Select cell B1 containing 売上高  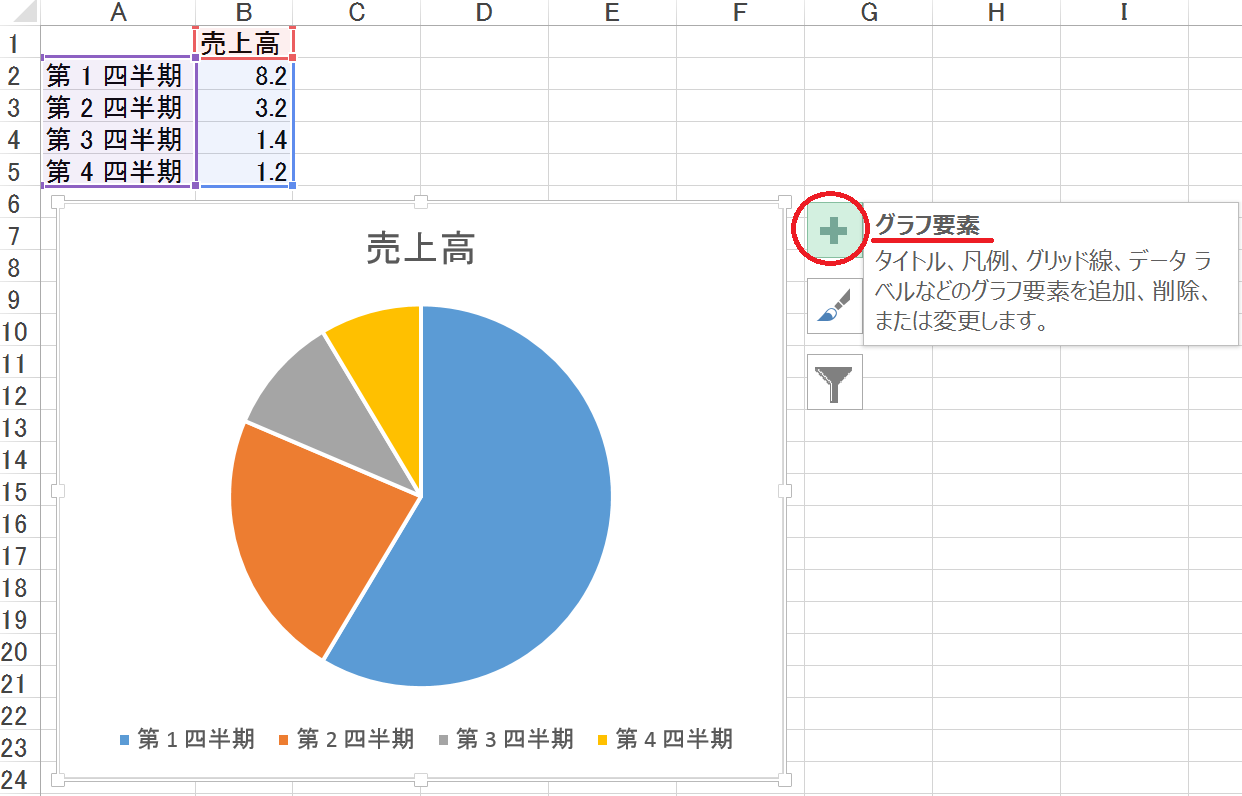pos(244,43)
